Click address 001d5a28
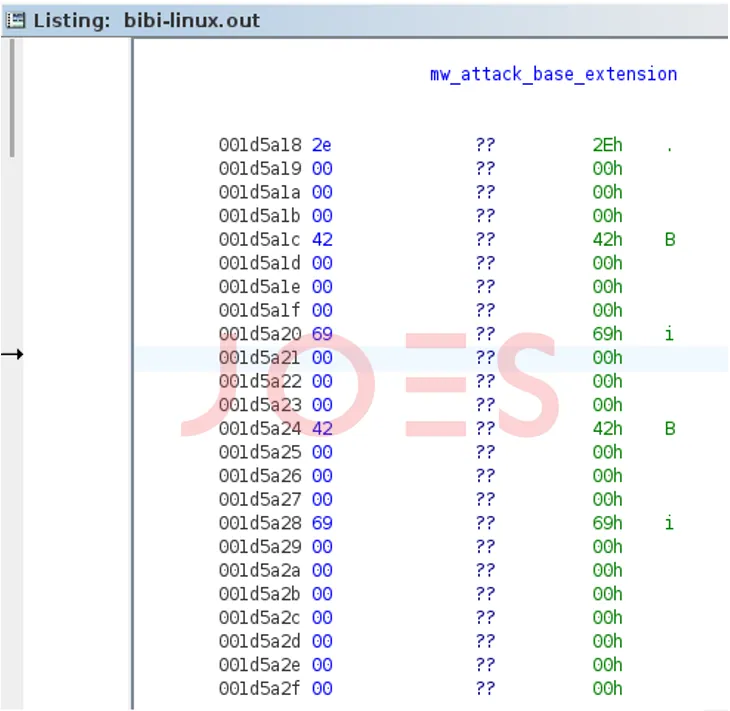This screenshot has height=711, width=730. (260, 523)
